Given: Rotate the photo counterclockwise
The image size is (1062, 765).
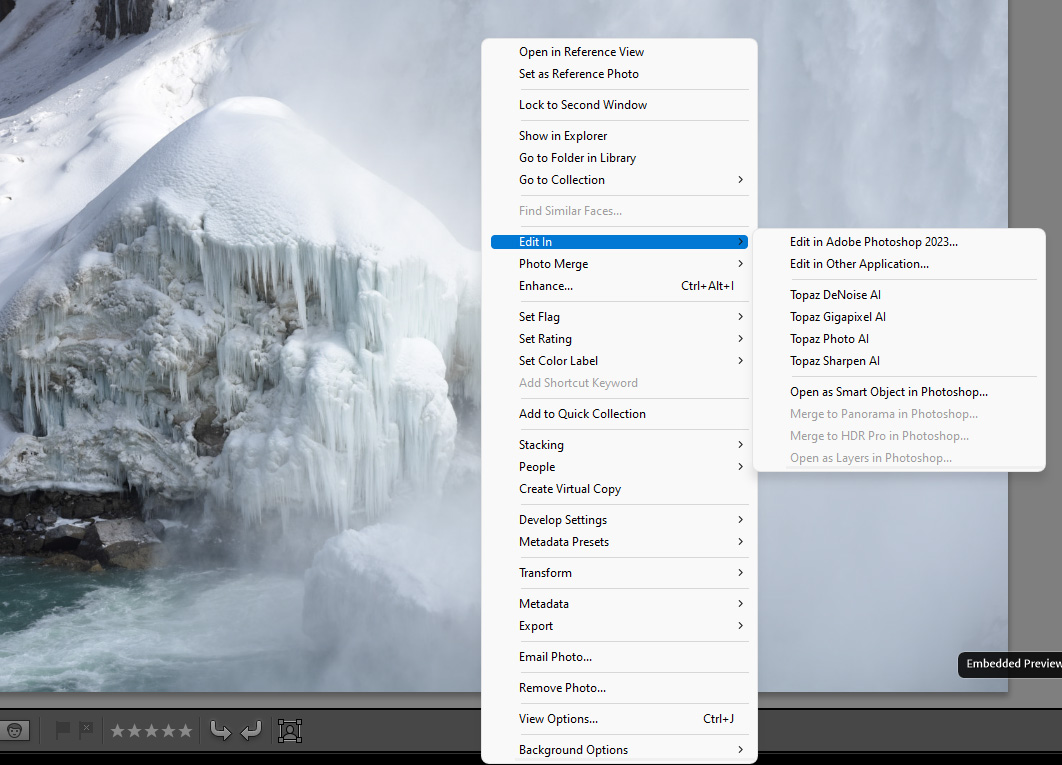Looking at the screenshot, I should [220, 730].
